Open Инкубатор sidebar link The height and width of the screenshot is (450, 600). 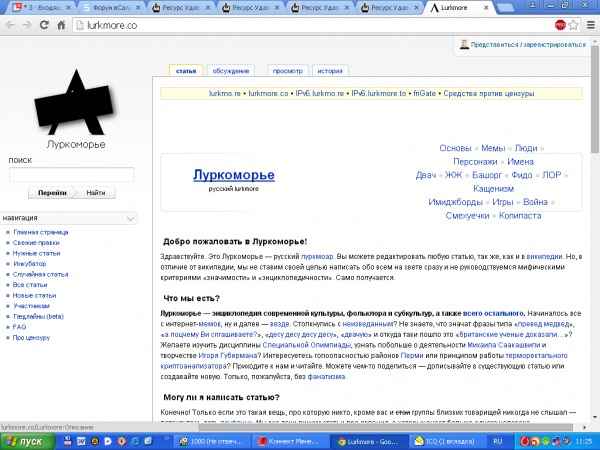tap(29, 264)
